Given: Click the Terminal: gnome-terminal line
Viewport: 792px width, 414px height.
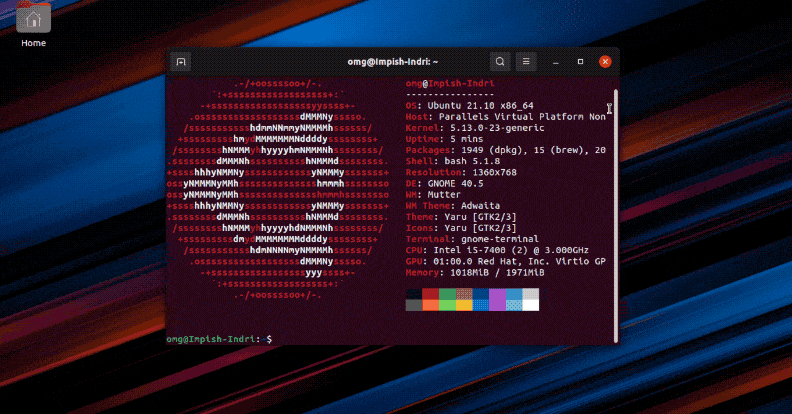Looking at the screenshot, I should [x=472, y=239].
